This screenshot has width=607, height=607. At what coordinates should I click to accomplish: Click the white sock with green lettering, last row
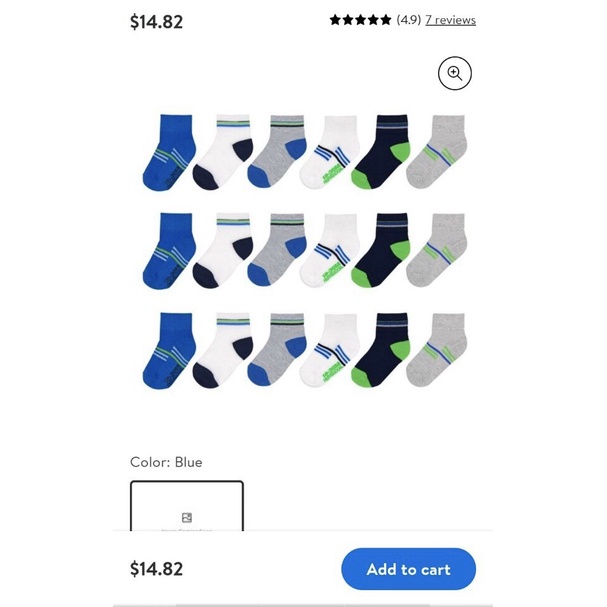(x=329, y=350)
